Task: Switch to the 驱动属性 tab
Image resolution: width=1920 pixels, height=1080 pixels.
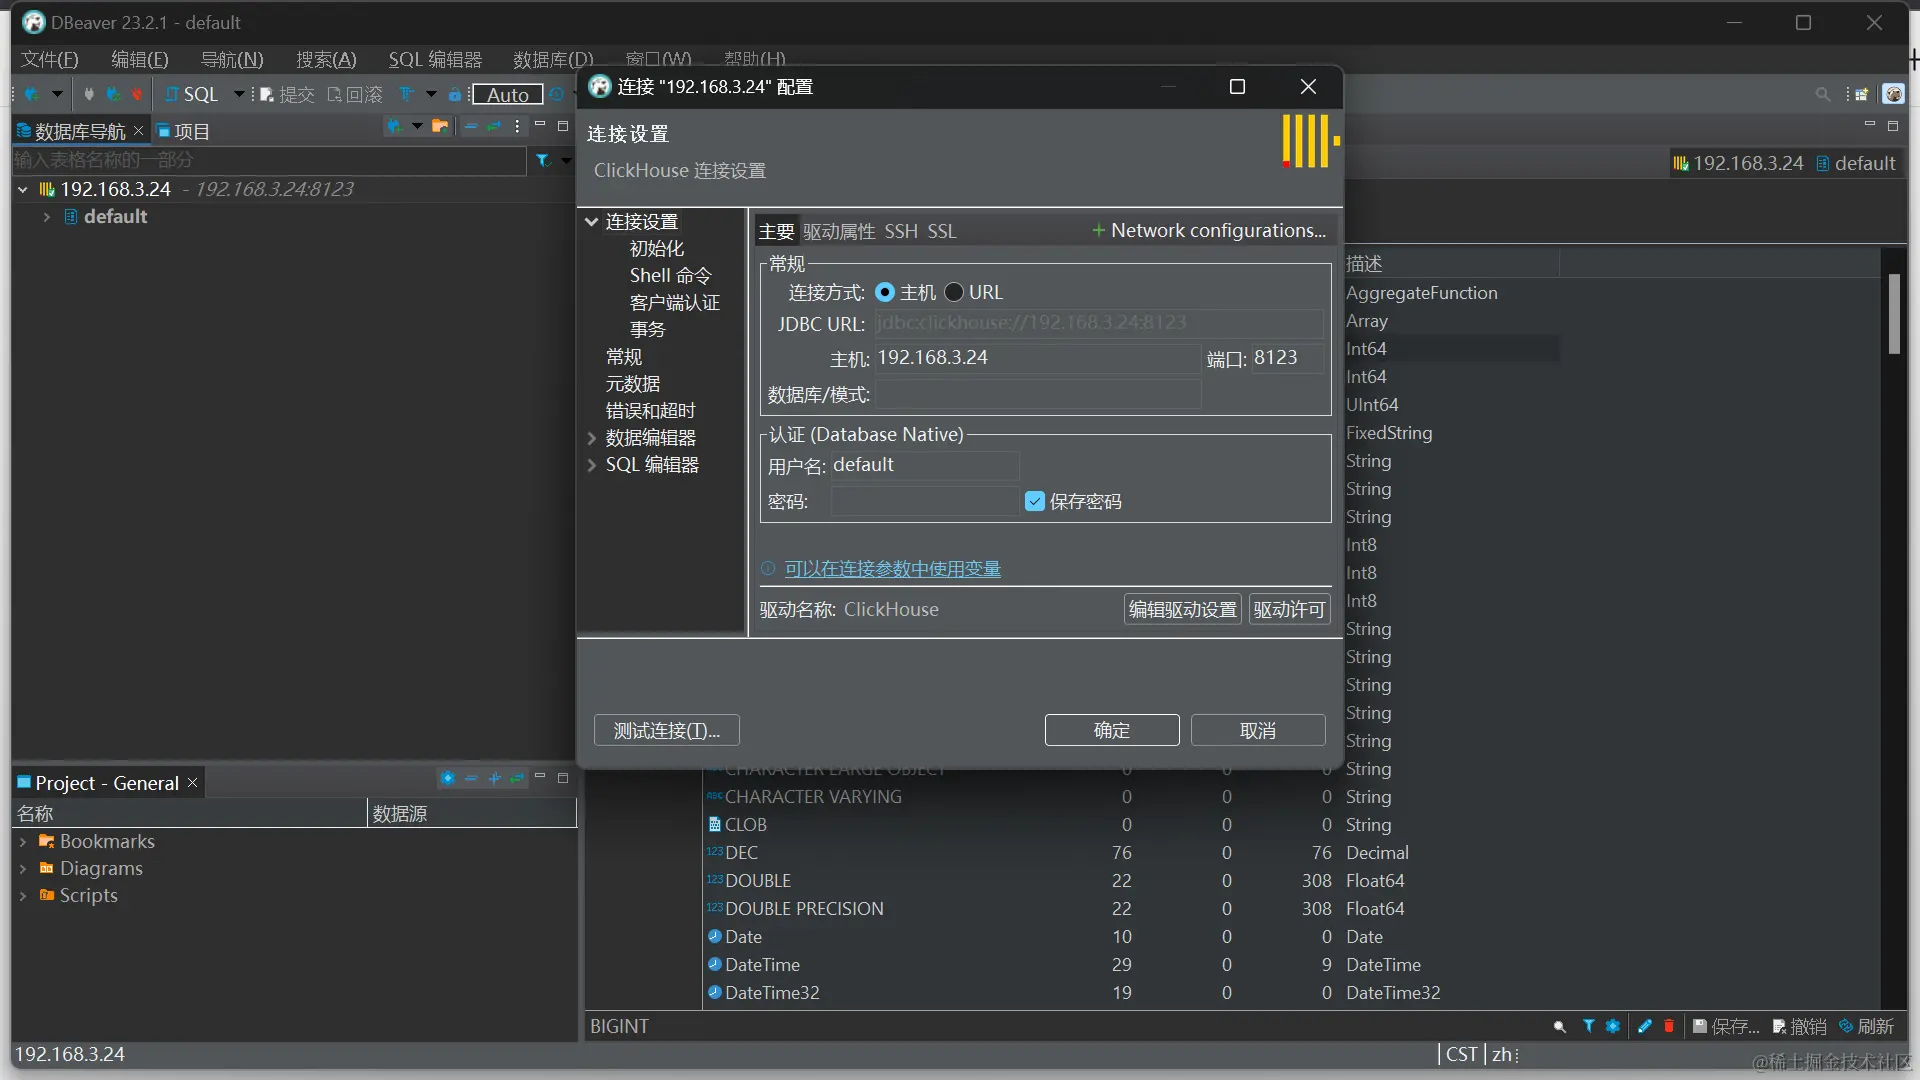Action: point(838,231)
